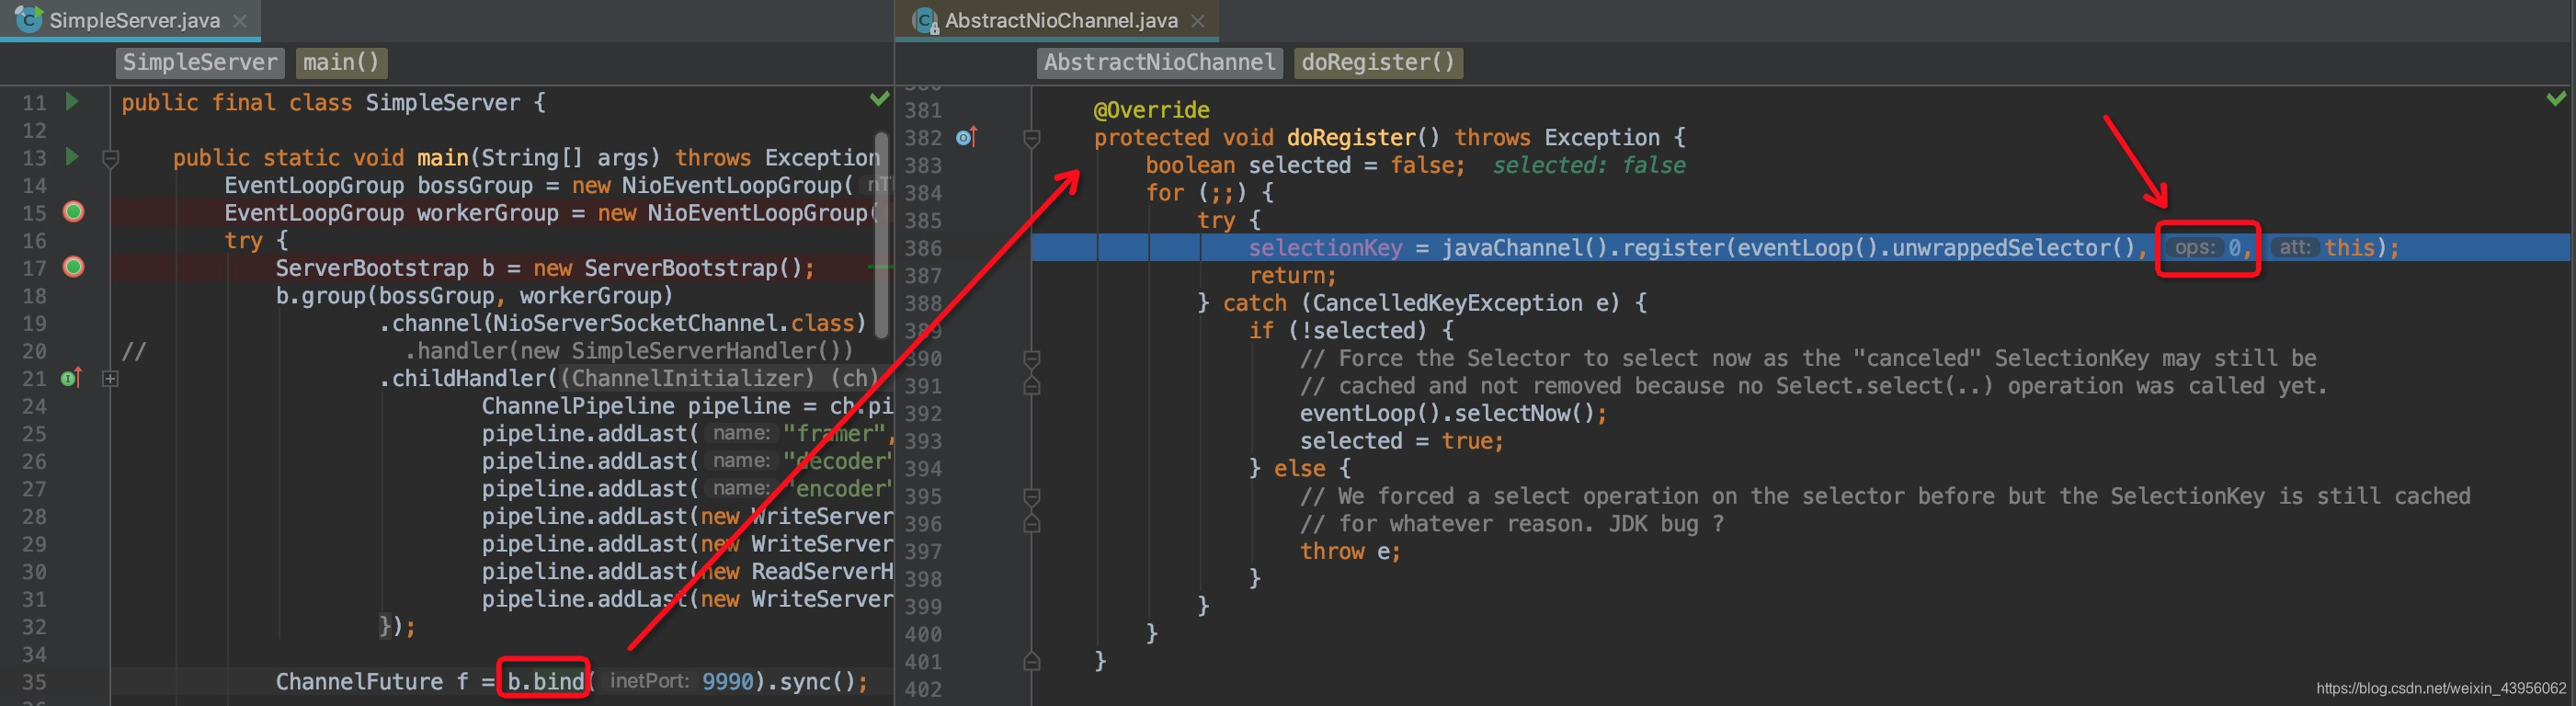
Task: Click the run arrow on line 11
Action: (72, 101)
